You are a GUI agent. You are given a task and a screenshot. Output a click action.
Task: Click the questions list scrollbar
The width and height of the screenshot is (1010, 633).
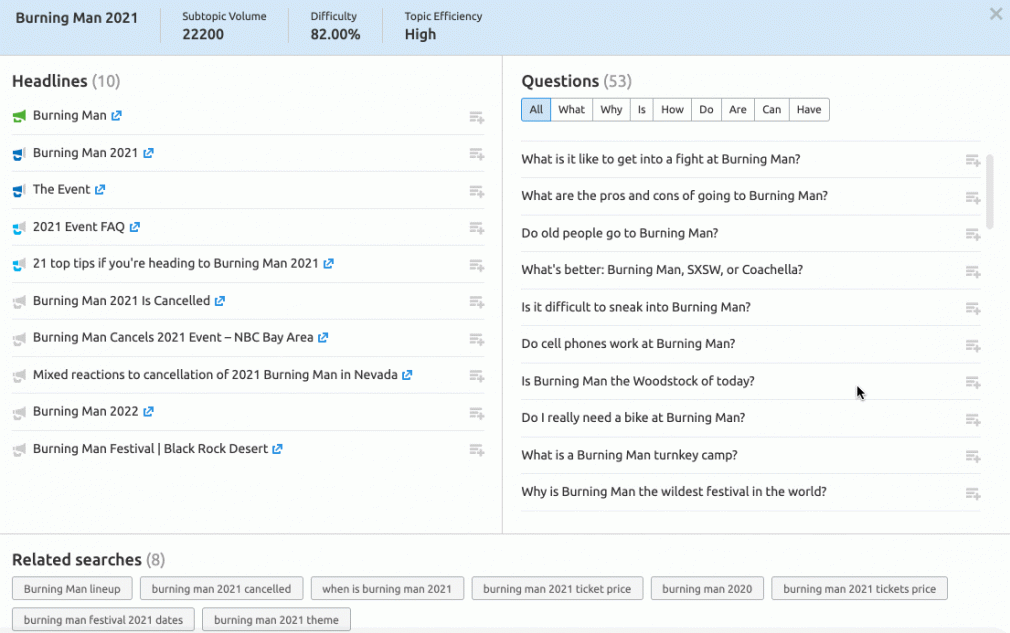coord(989,191)
